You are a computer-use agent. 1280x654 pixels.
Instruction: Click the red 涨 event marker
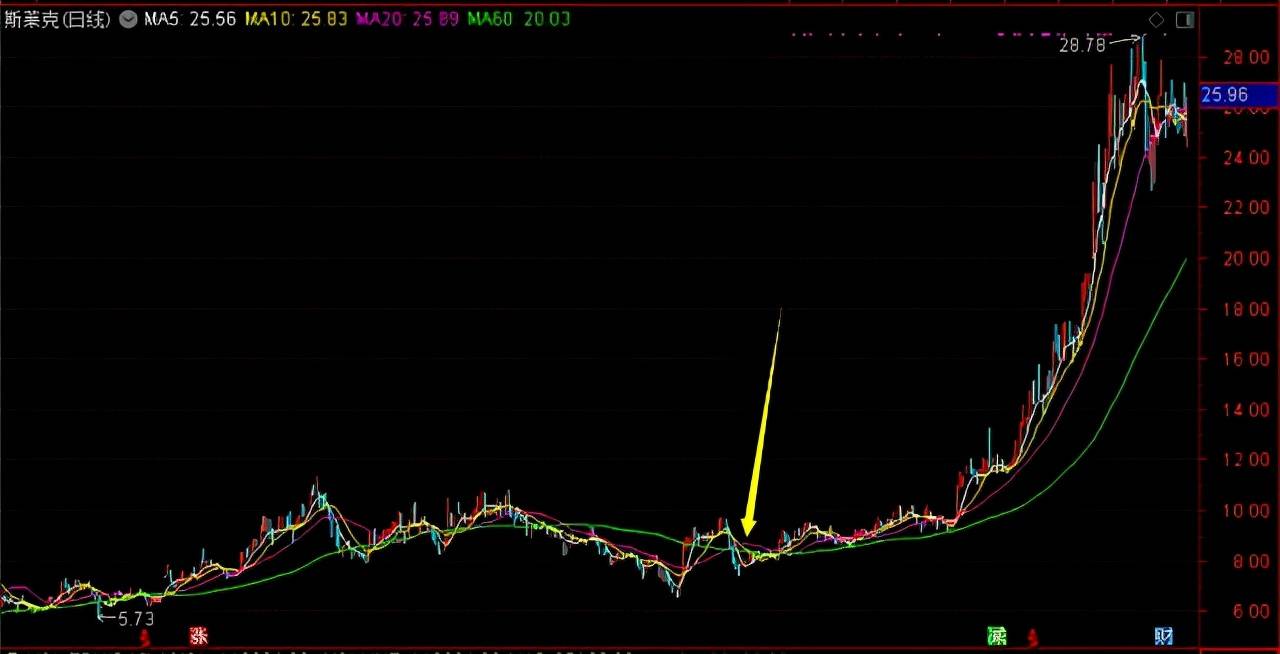(x=199, y=635)
